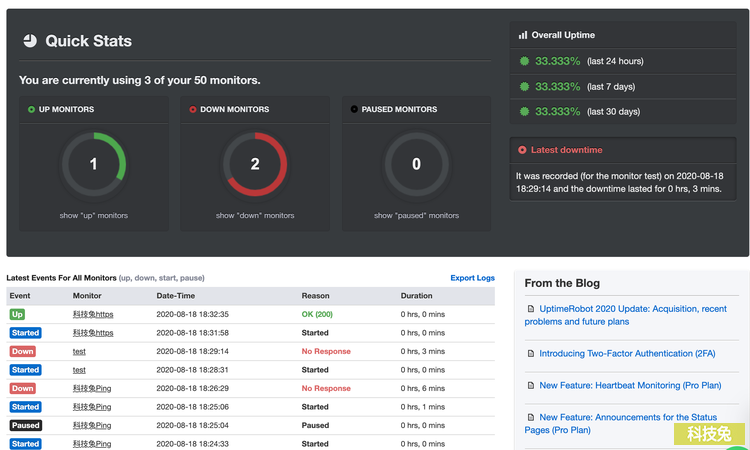The width and height of the screenshot is (750, 450).
Task: Click the Overall Uptime bar chart icon
Action: [x=523, y=35]
